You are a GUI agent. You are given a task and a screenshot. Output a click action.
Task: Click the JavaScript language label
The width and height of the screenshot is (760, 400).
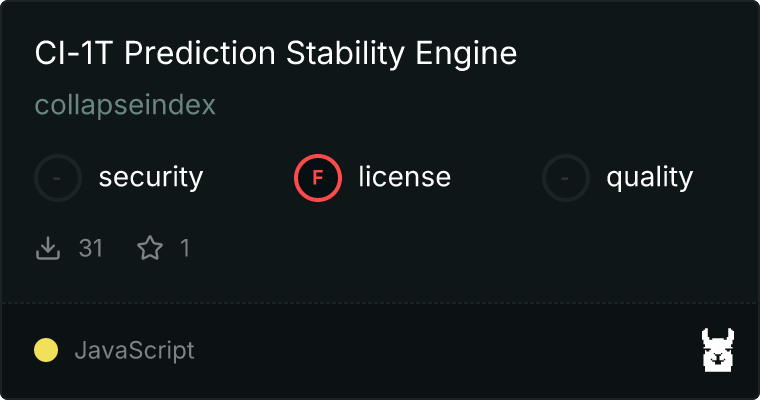pos(134,351)
